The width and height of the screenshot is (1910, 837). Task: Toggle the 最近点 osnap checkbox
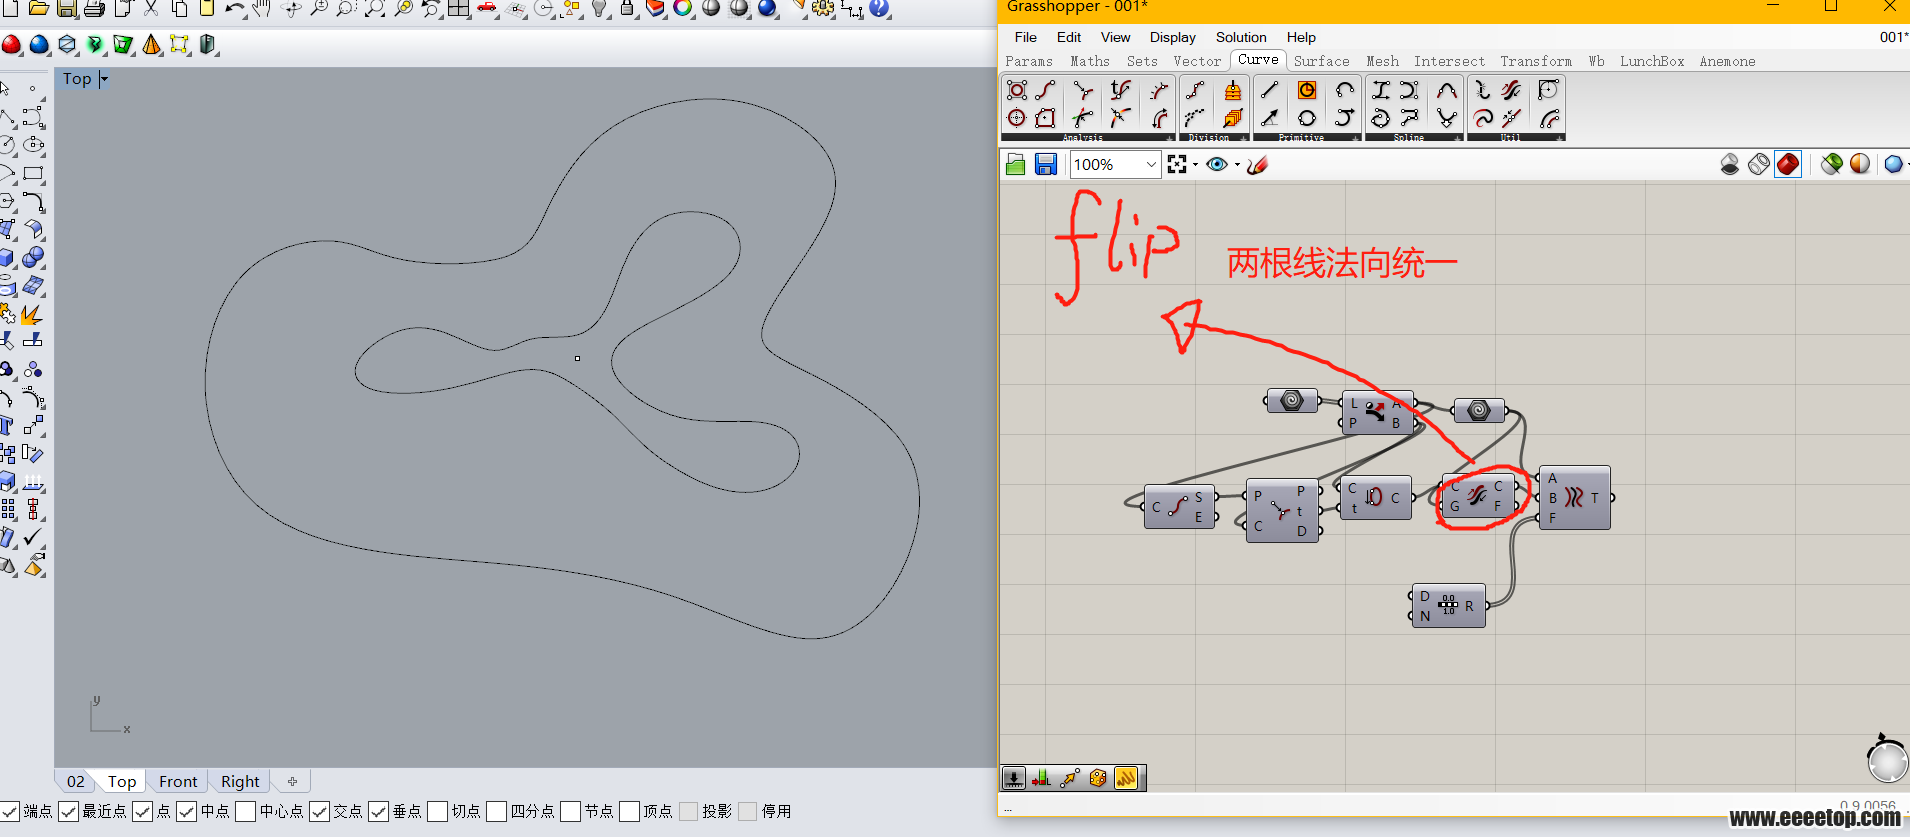[69, 811]
